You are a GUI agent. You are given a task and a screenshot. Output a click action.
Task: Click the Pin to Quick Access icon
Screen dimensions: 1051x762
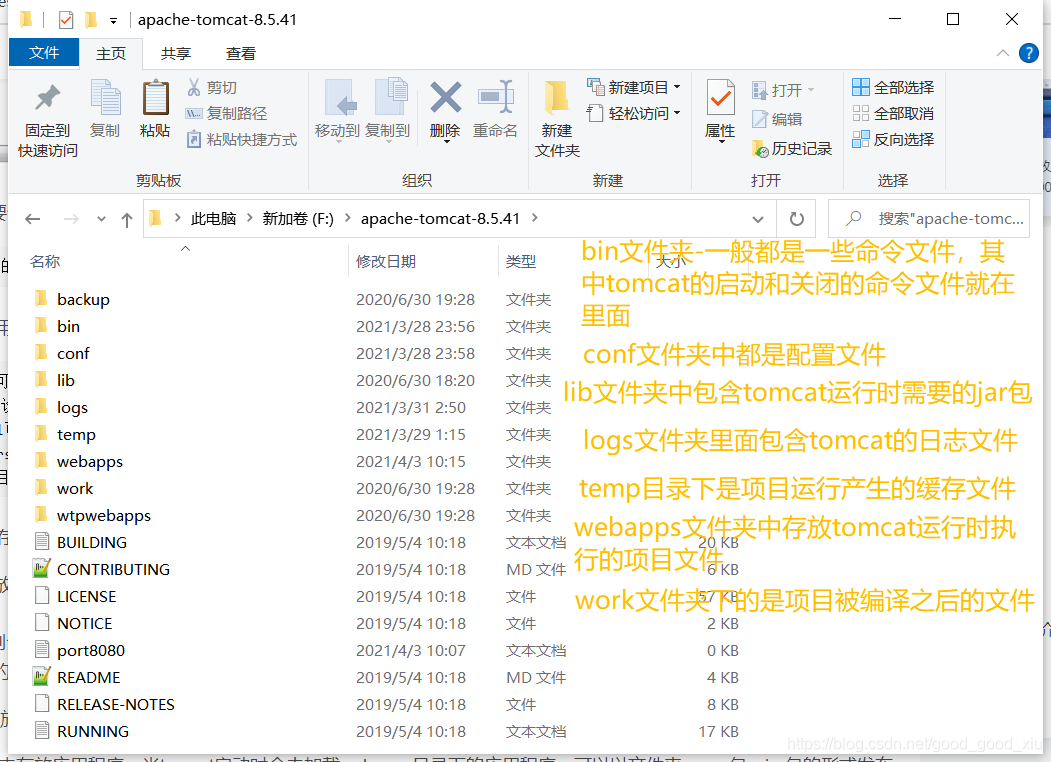(x=47, y=99)
